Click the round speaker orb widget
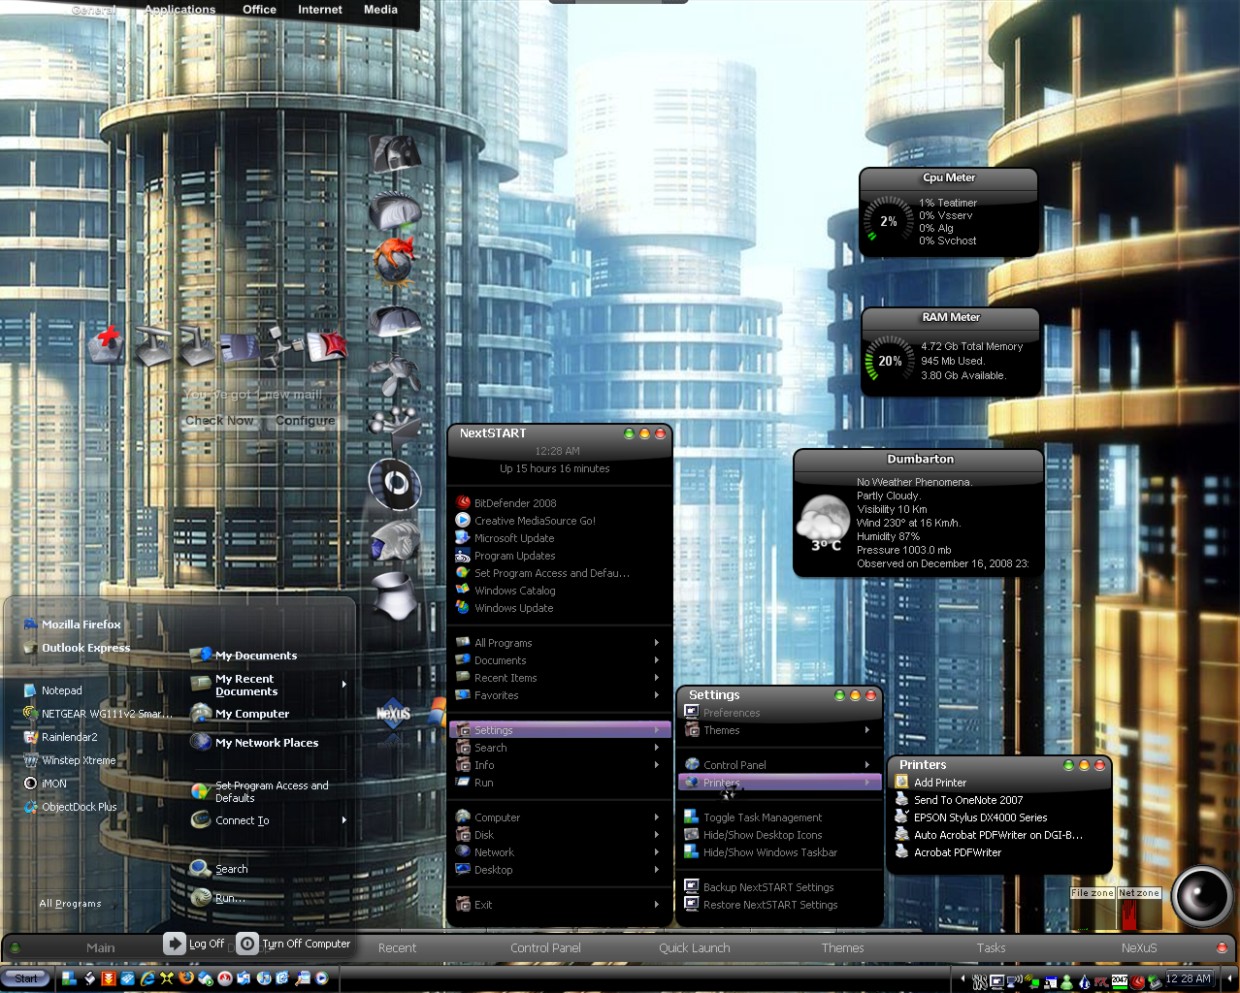 pyautogui.click(x=1202, y=897)
